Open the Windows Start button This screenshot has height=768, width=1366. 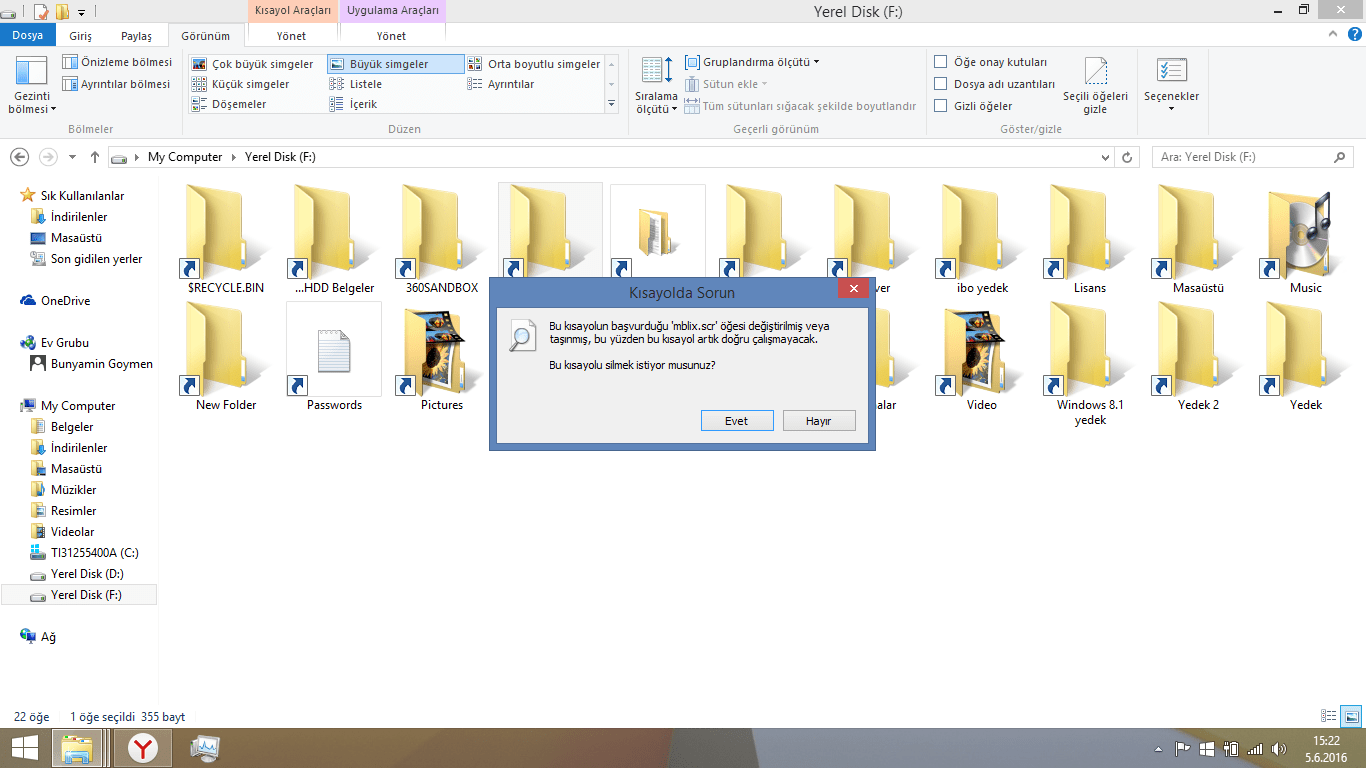(x=24, y=748)
